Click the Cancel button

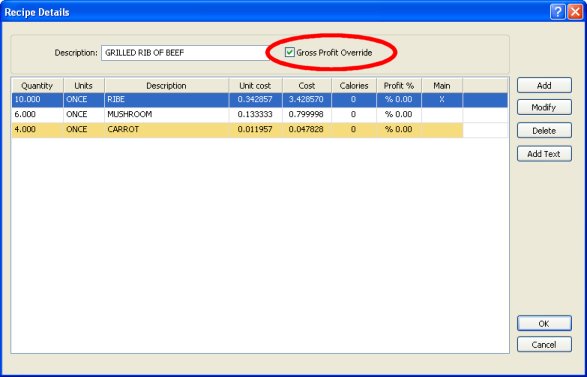pyautogui.click(x=544, y=344)
